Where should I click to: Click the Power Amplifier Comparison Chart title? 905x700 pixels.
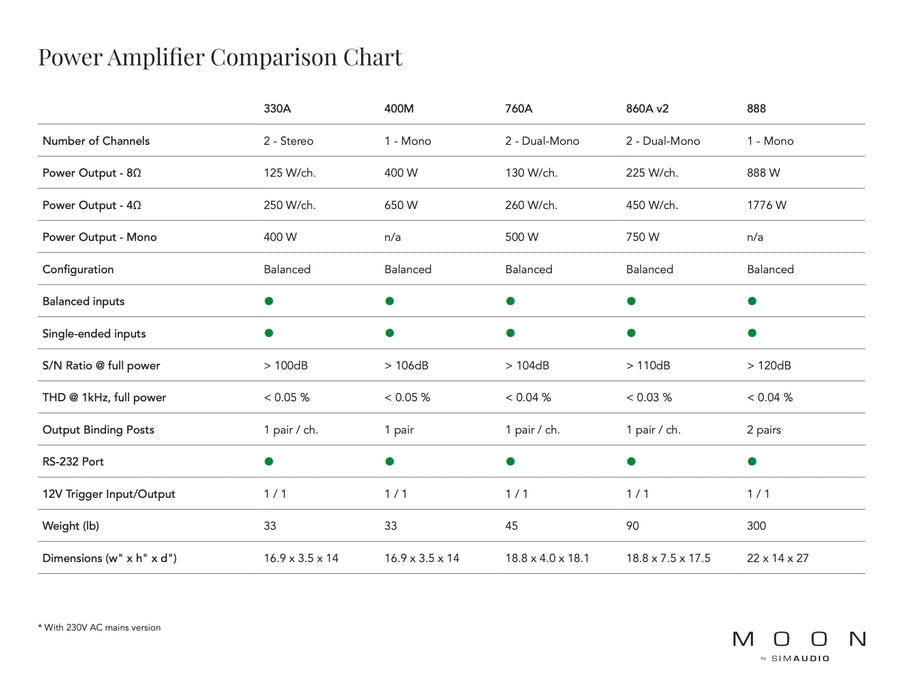point(220,57)
